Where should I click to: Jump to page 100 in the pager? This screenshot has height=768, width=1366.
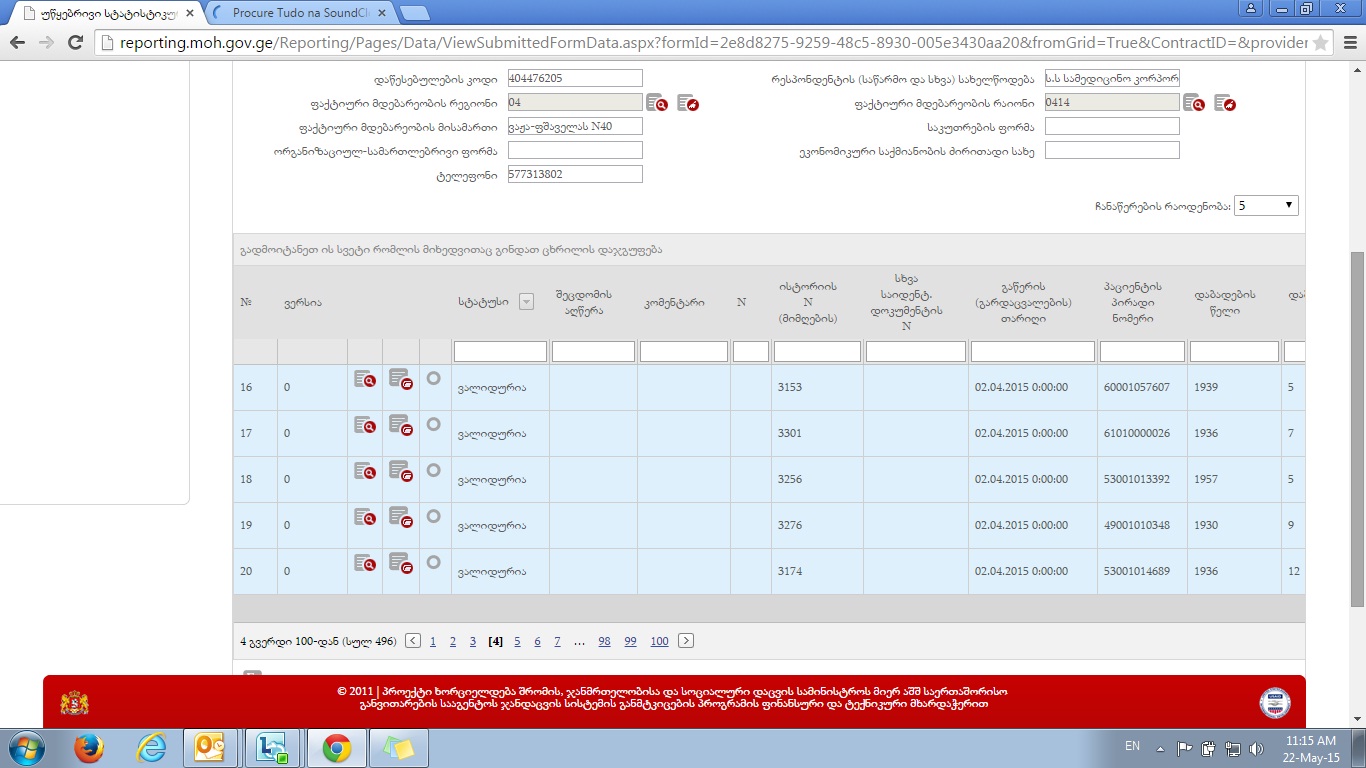[659, 642]
